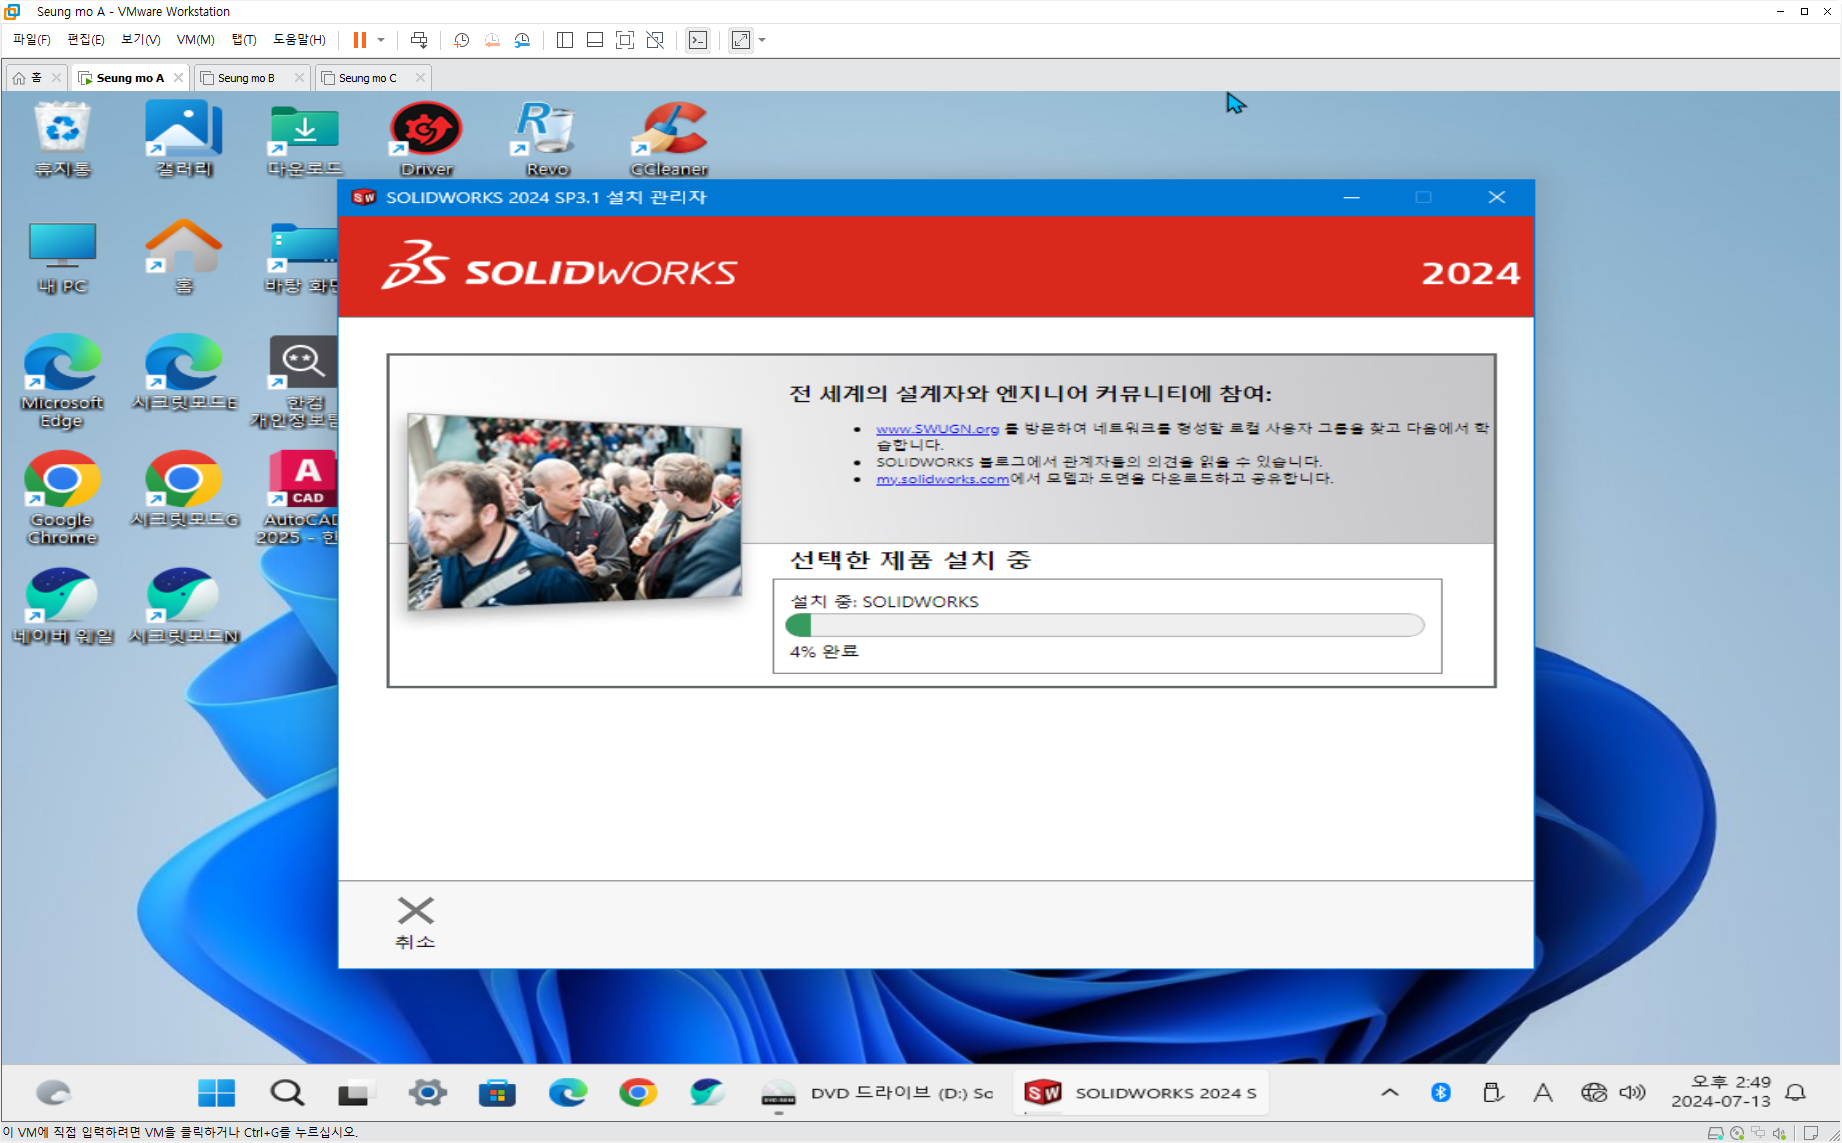Select SOLIDWORKS 2024 taskbar button

tap(1140, 1093)
